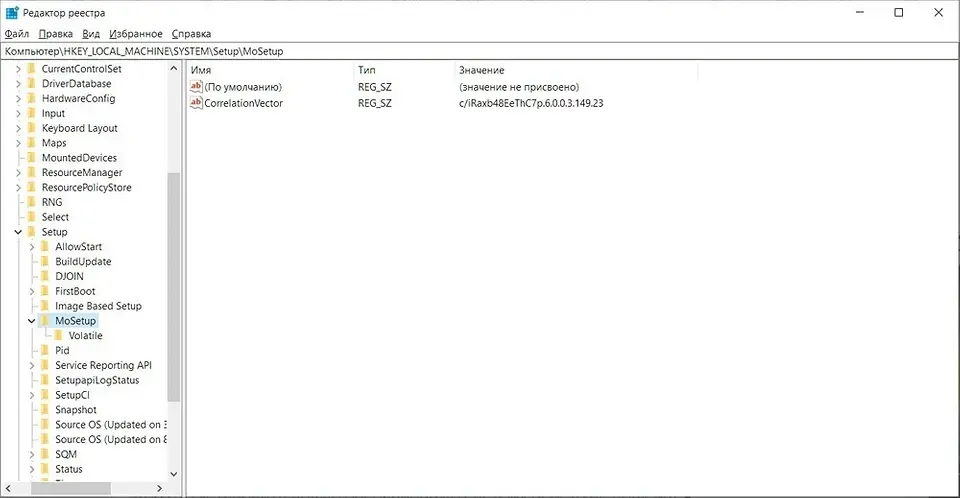The width and height of the screenshot is (960, 498).
Task: Select the HardwareConfig key in tree
Action: [x=78, y=99]
